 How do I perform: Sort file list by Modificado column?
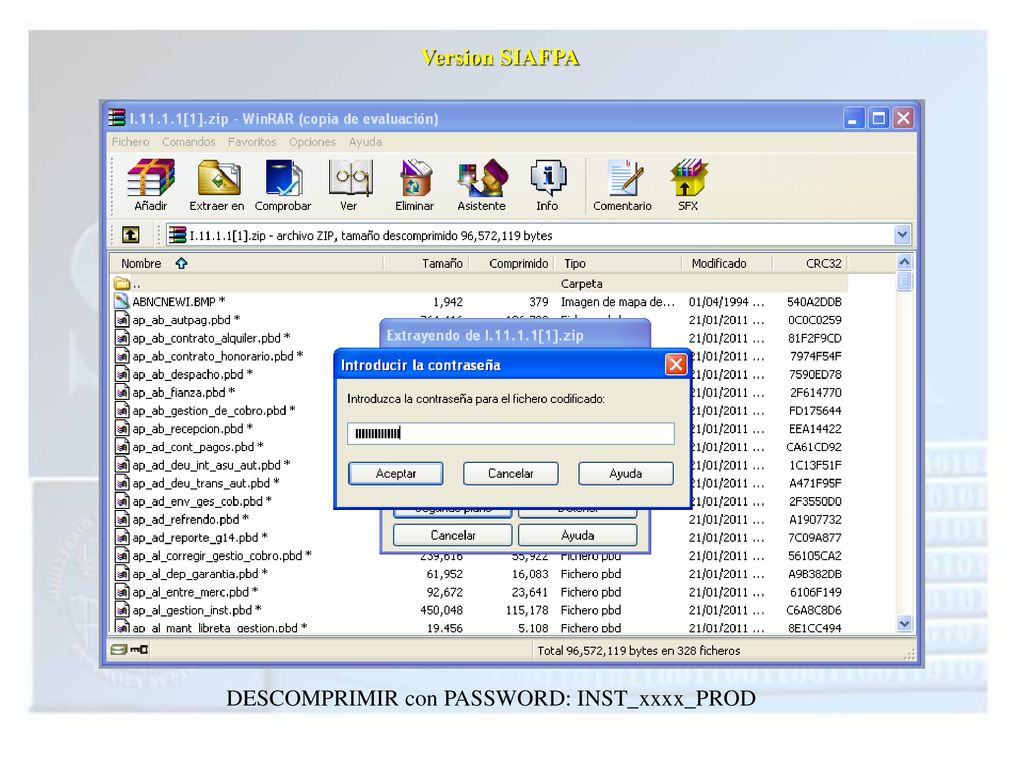[727, 263]
